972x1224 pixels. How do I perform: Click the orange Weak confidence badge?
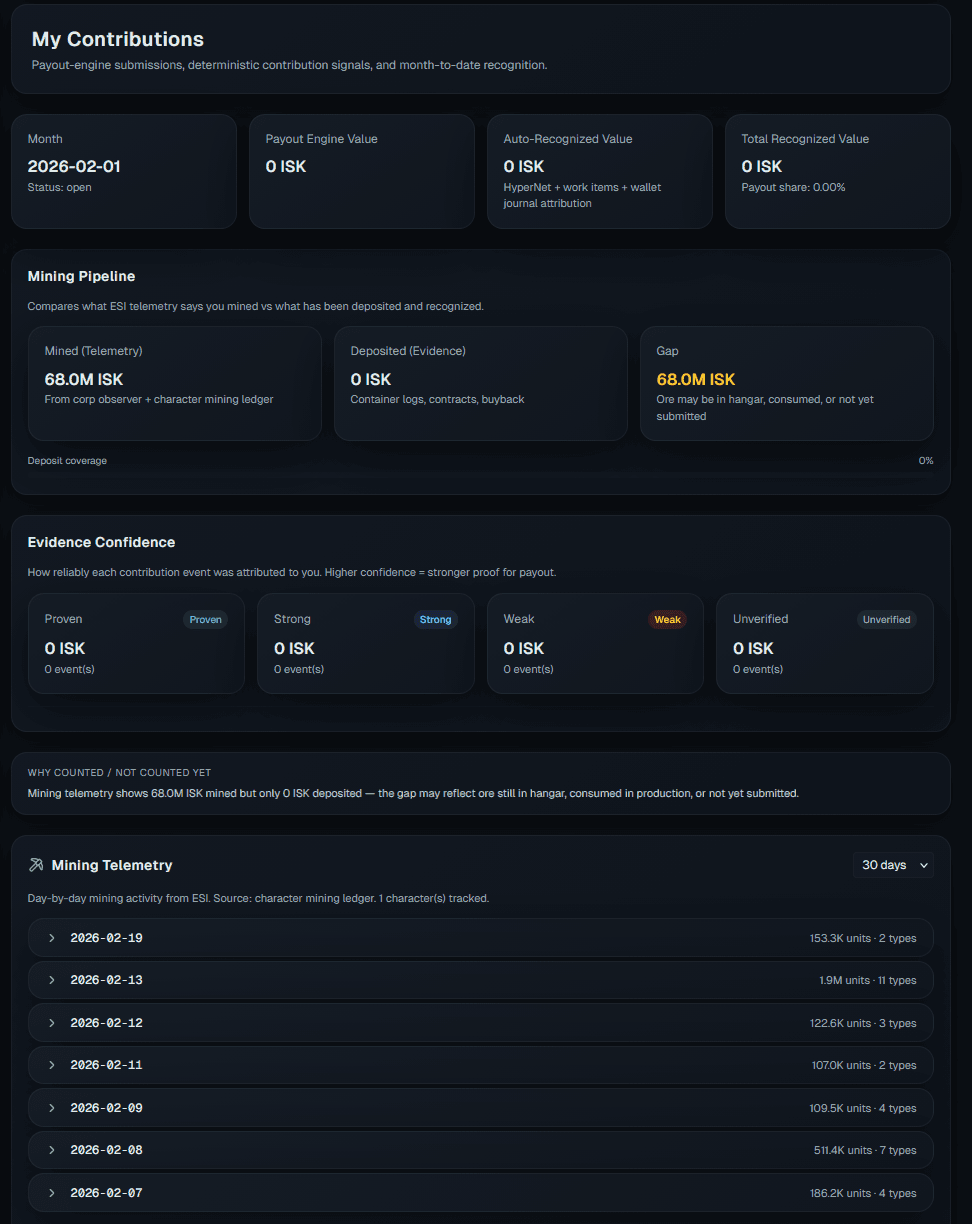pos(667,619)
